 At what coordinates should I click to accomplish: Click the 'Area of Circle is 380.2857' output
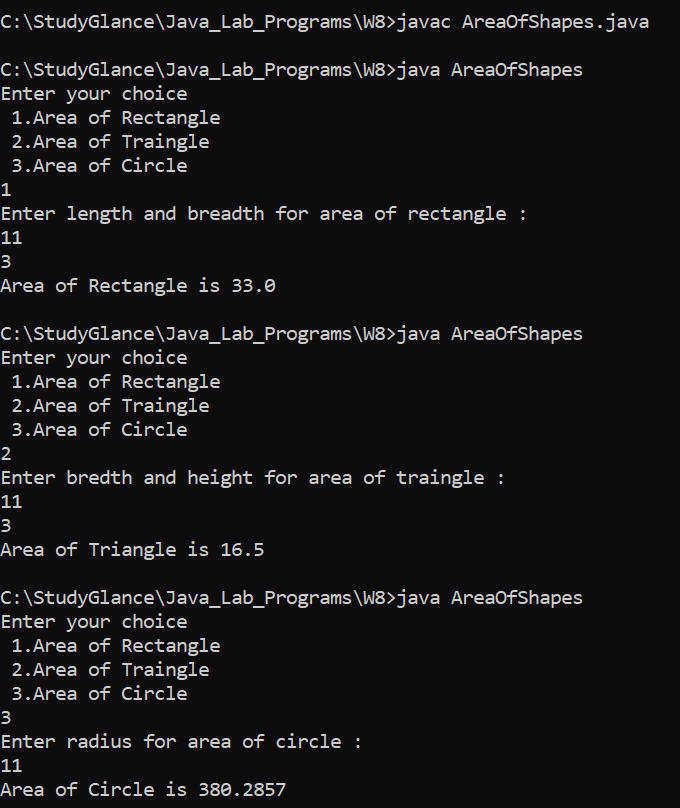(x=143, y=790)
